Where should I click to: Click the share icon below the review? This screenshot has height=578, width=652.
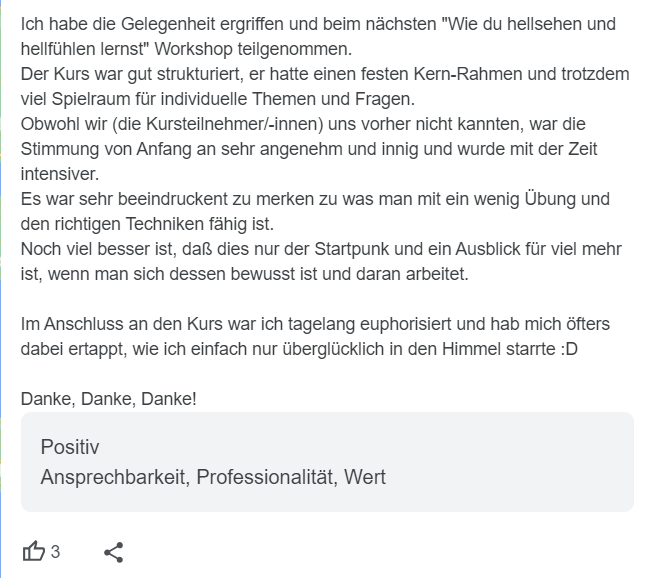click(114, 552)
